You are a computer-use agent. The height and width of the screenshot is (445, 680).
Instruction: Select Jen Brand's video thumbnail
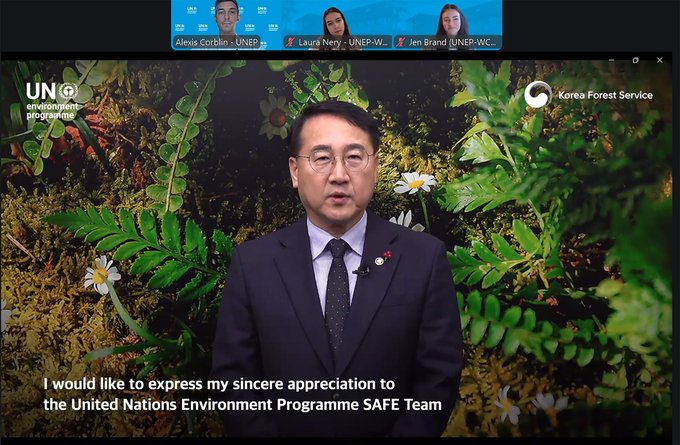coord(447,18)
